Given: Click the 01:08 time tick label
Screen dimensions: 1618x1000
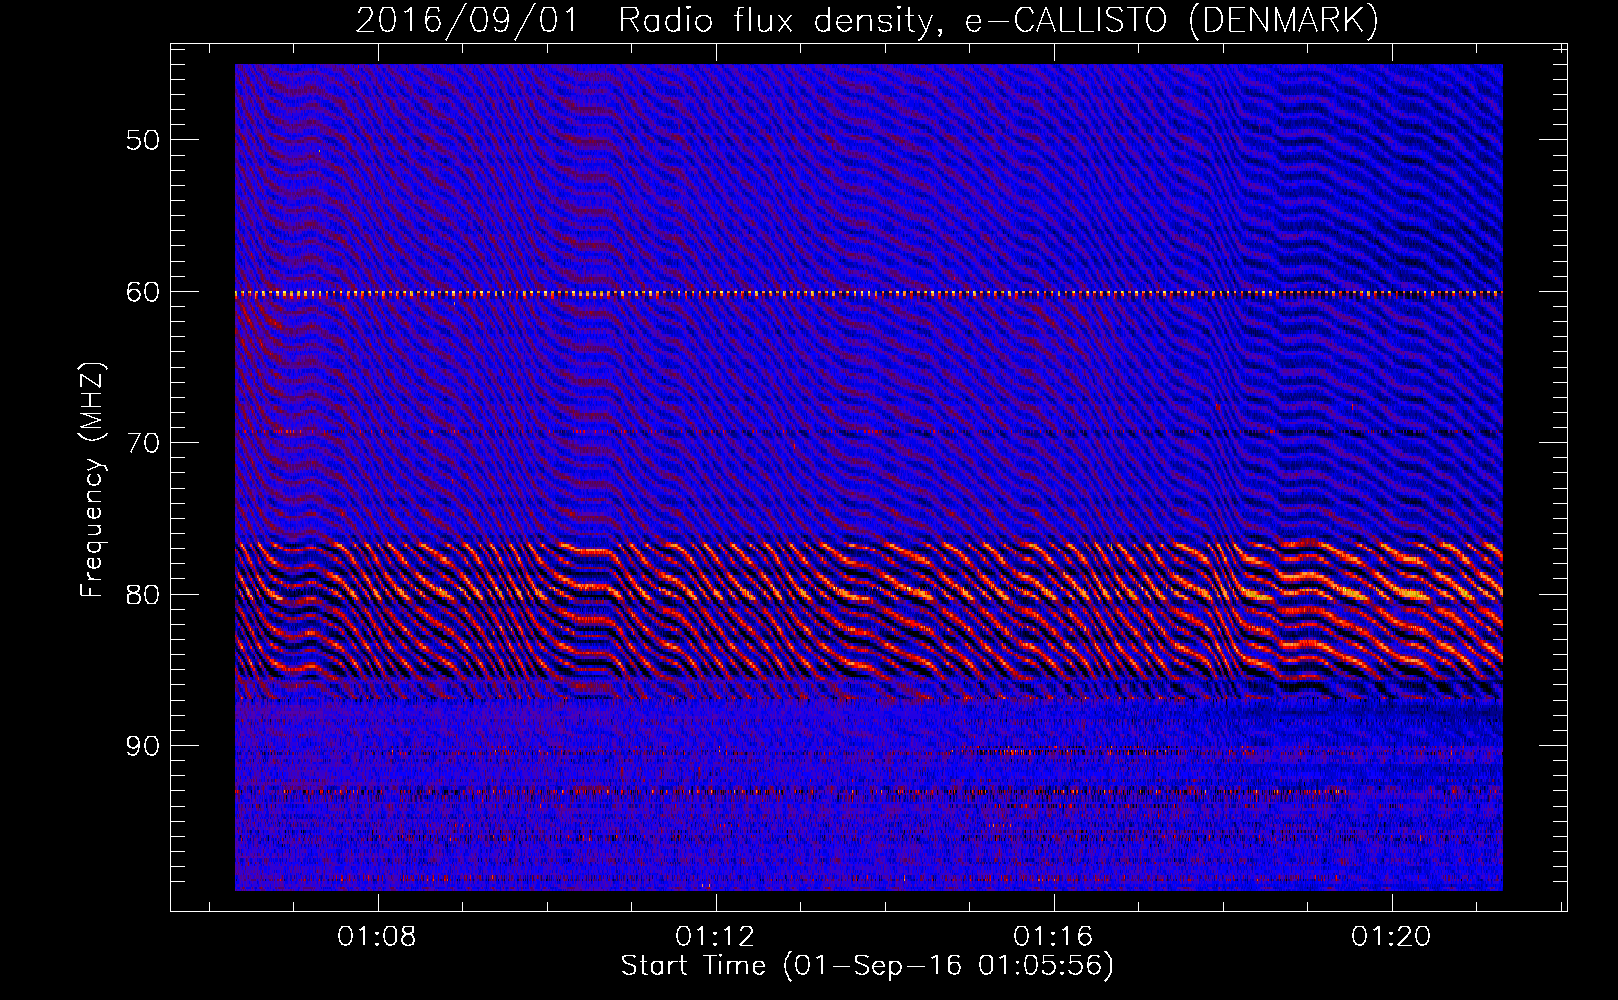Looking at the screenshot, I should point(377,937).
